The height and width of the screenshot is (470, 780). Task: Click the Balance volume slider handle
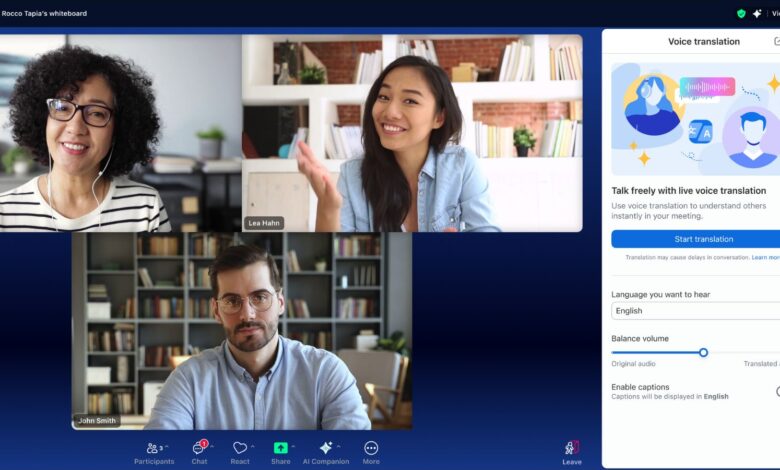(703, 352)
